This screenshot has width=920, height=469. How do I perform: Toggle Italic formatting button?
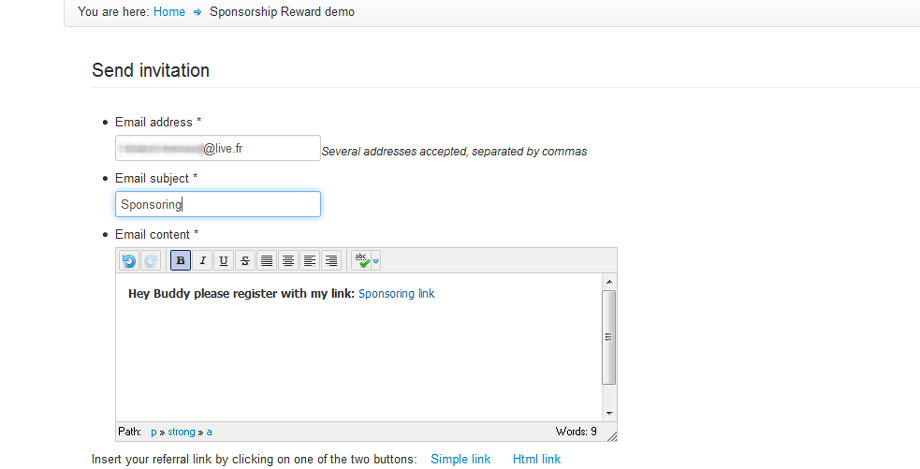click(x=202, y=261)
